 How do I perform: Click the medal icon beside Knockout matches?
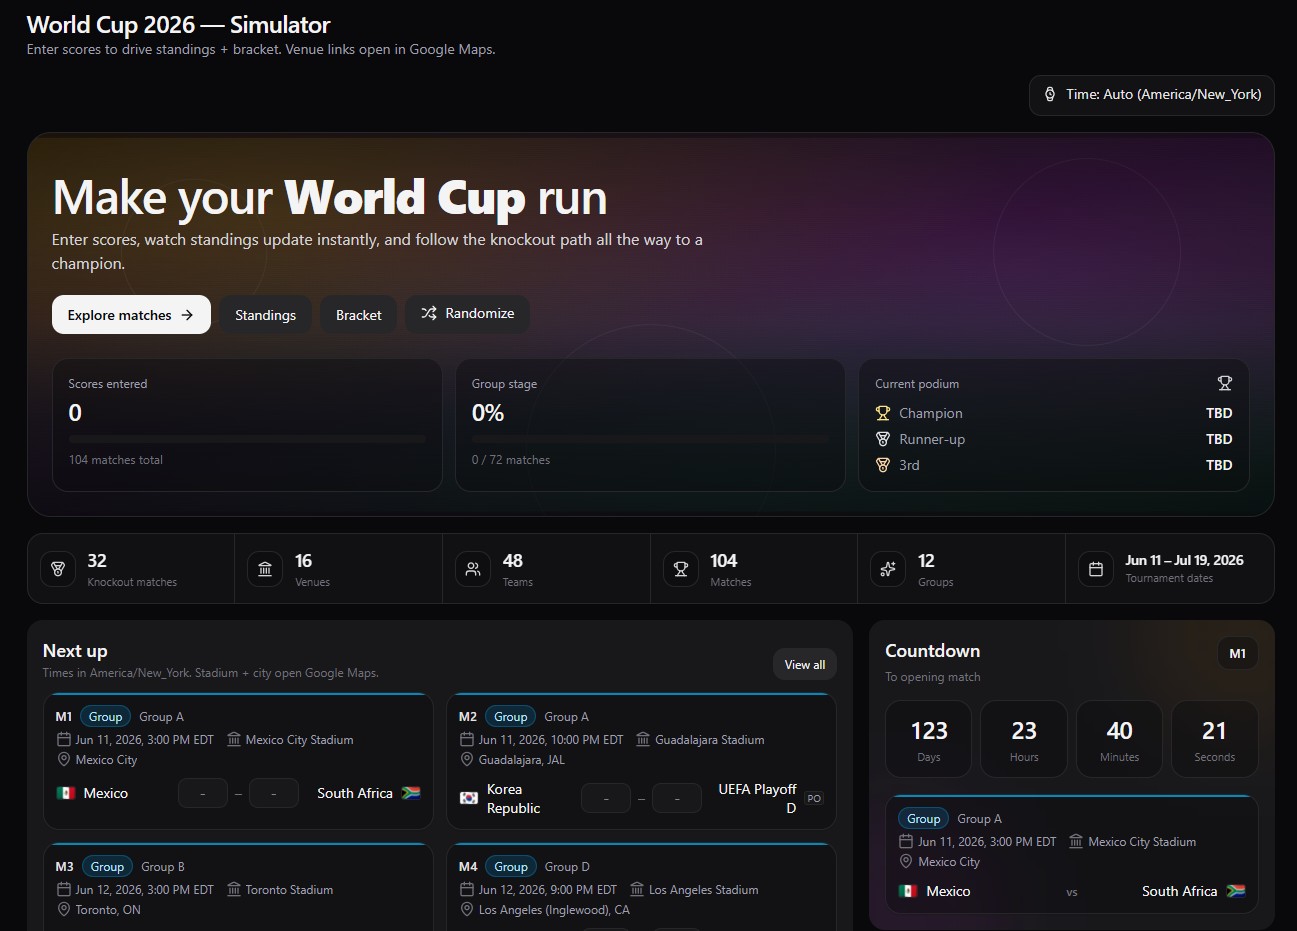[x=58, y=569]
